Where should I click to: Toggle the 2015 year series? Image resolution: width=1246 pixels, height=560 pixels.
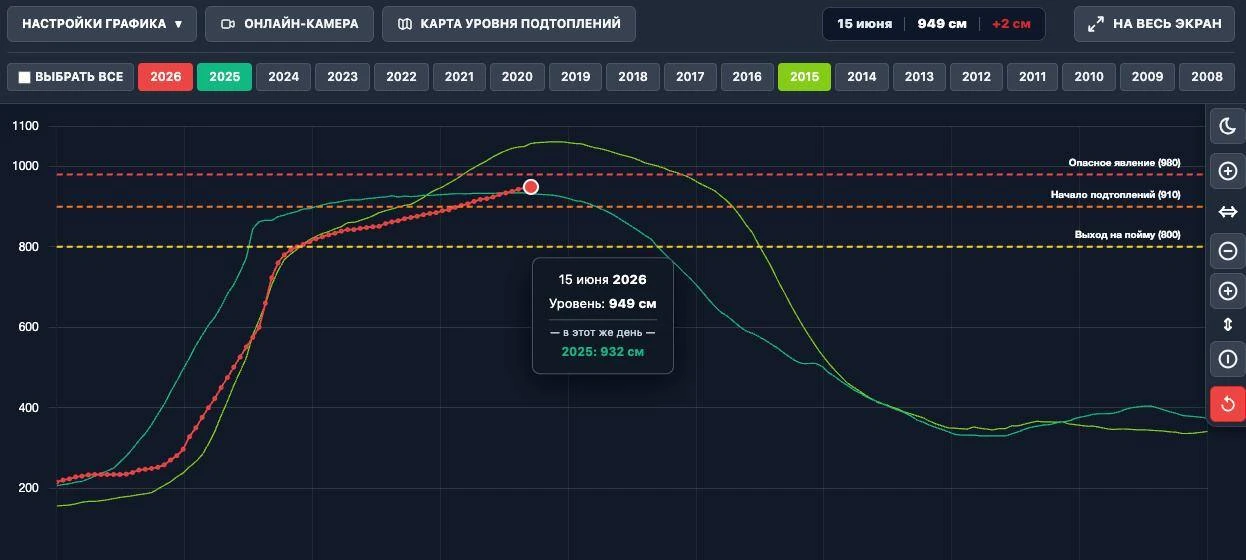point(804,77)
